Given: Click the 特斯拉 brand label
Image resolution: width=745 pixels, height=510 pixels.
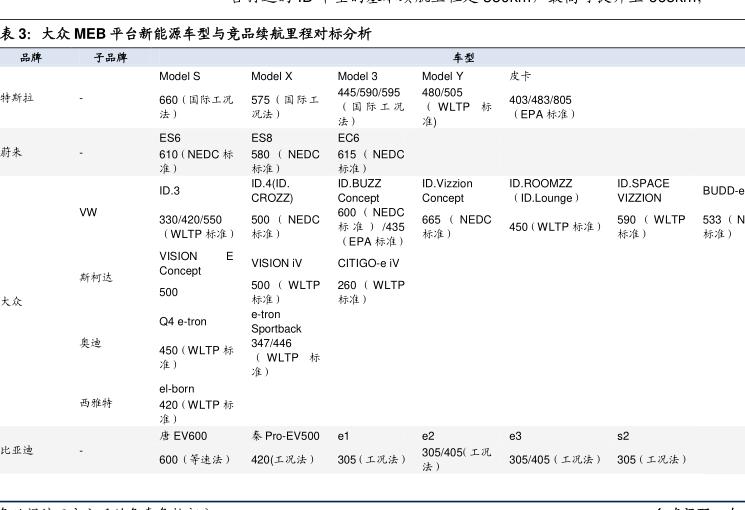Looking at the screenshot, I should [17, 98].
